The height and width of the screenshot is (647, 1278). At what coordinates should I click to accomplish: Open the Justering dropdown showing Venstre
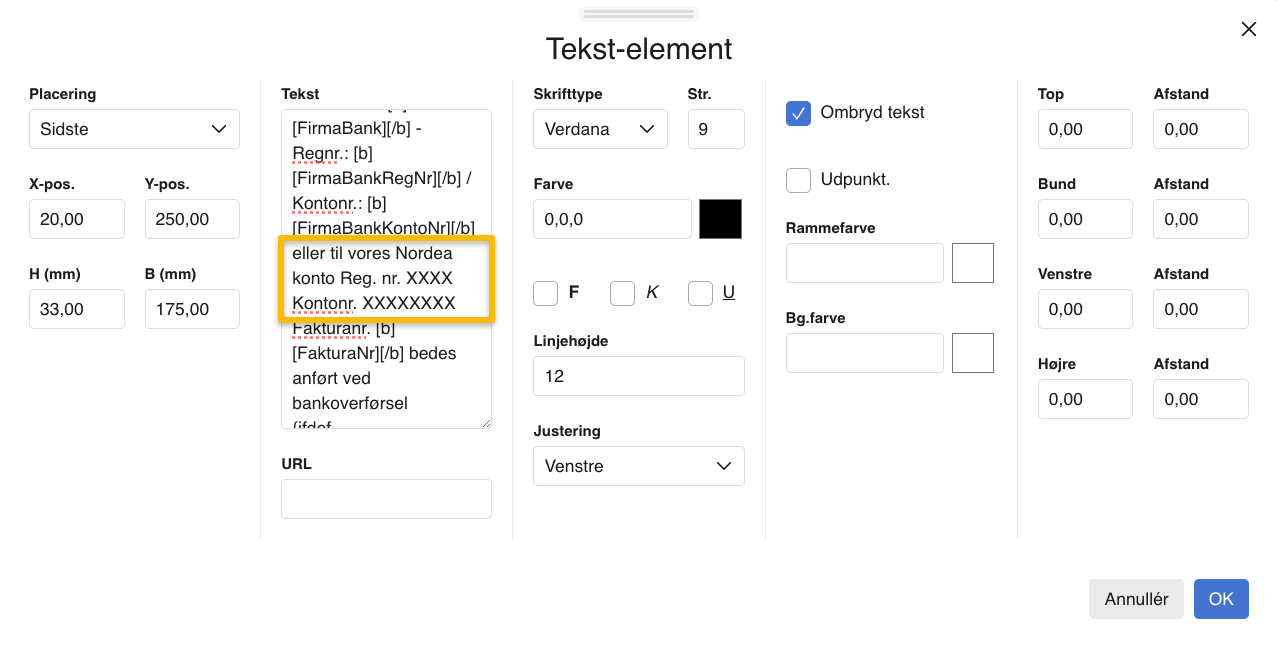638,466
